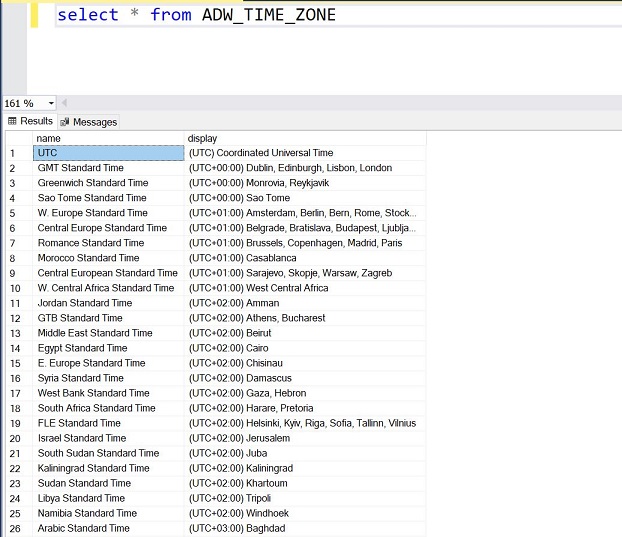622x537 pixels.
Task: Select the 'Central Europe Standard Time' cell
Action: (x=109, y=228)
